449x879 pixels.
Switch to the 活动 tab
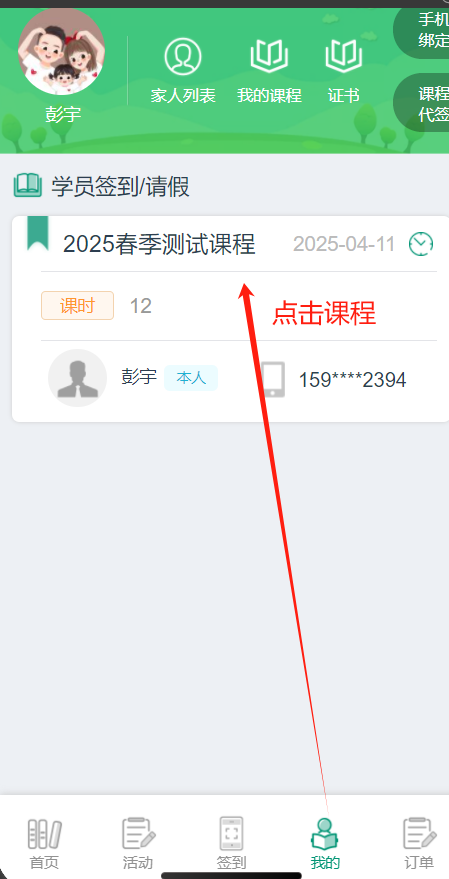[x=138, y=843]
